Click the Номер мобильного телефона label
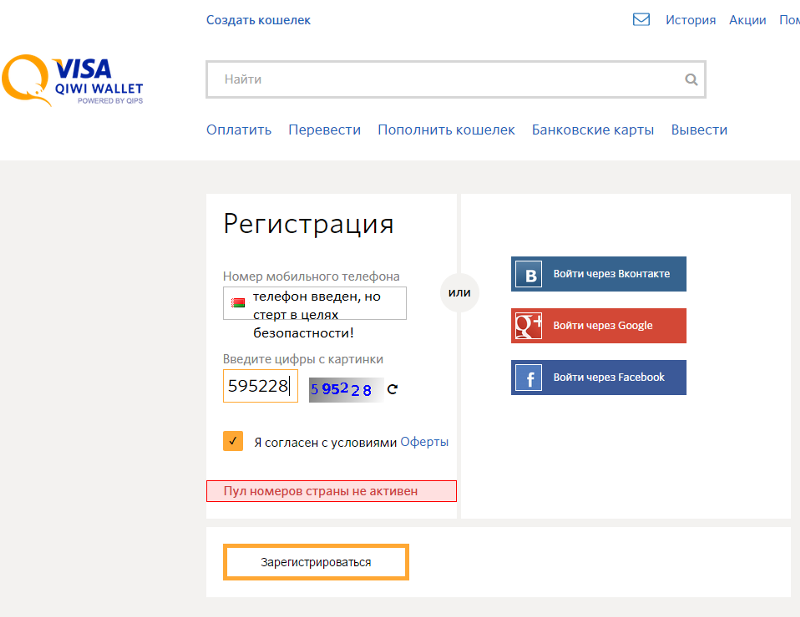800x617 pixels. 311,277
